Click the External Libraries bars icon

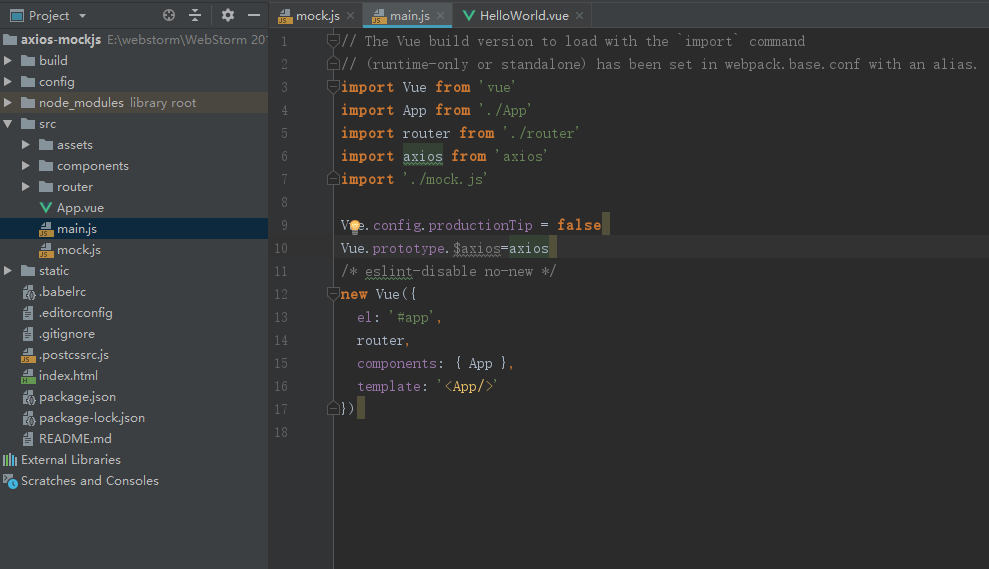point(10,460)
